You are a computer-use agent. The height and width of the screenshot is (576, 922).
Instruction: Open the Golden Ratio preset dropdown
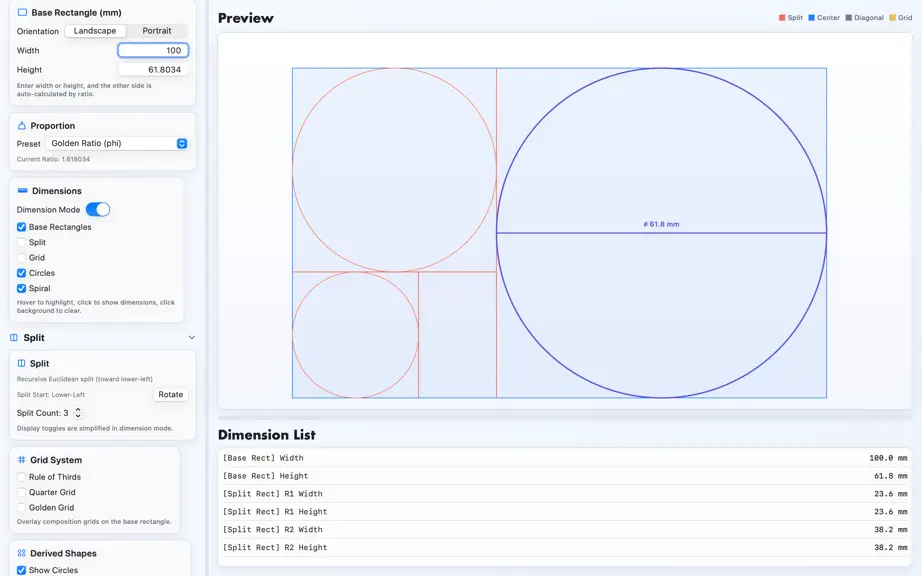(x=117, y=143)
